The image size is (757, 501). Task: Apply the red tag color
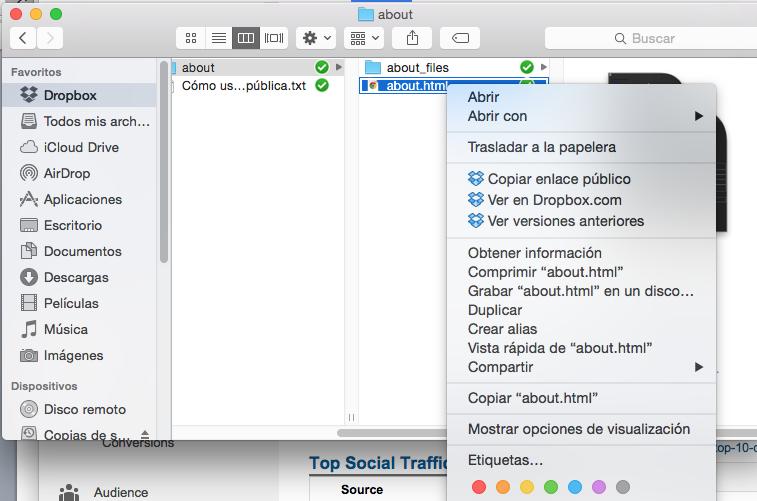coord(478,487)
